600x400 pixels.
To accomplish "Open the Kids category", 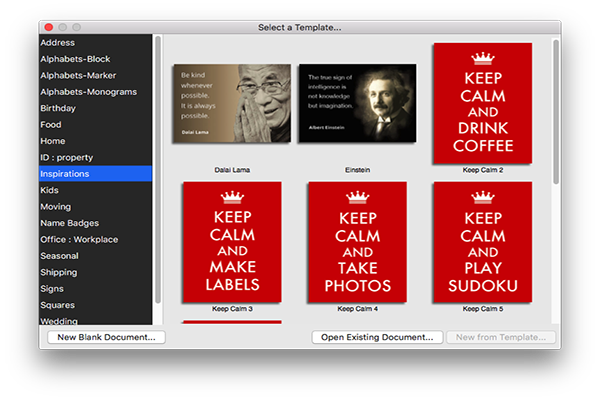I will pos(95,190).
